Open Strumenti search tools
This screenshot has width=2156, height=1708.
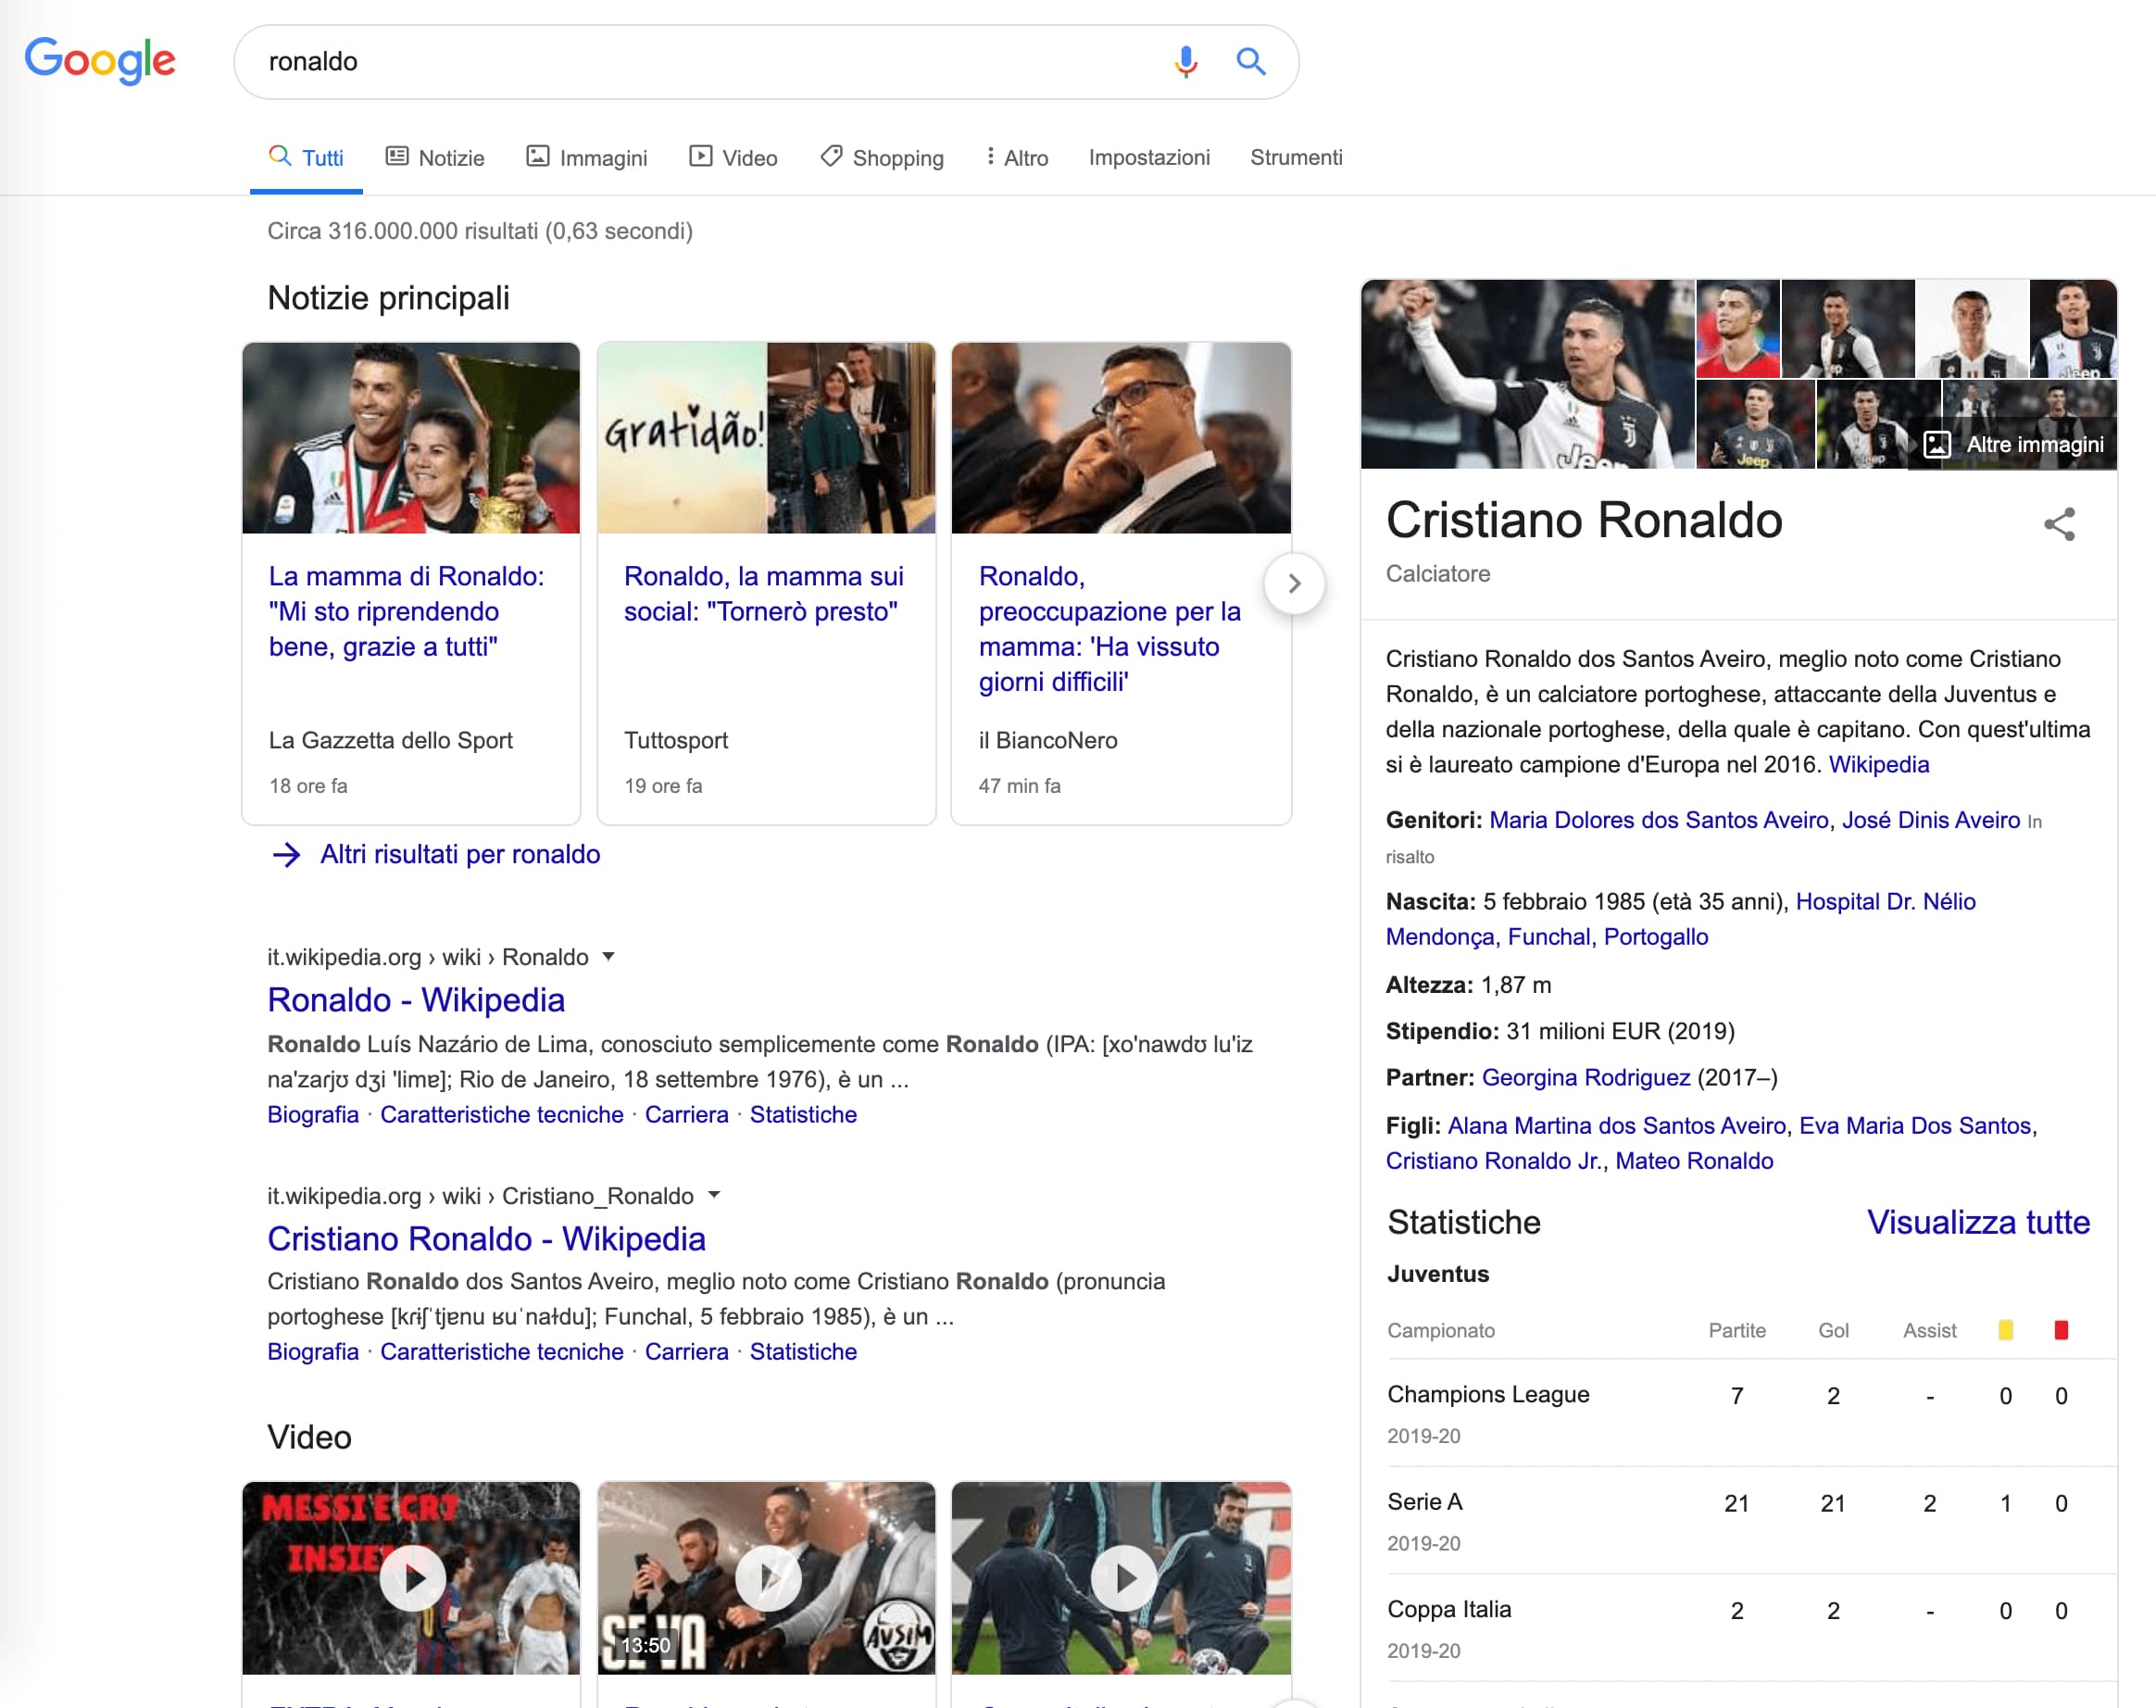pyautogui.click(x=1296, y=157)
